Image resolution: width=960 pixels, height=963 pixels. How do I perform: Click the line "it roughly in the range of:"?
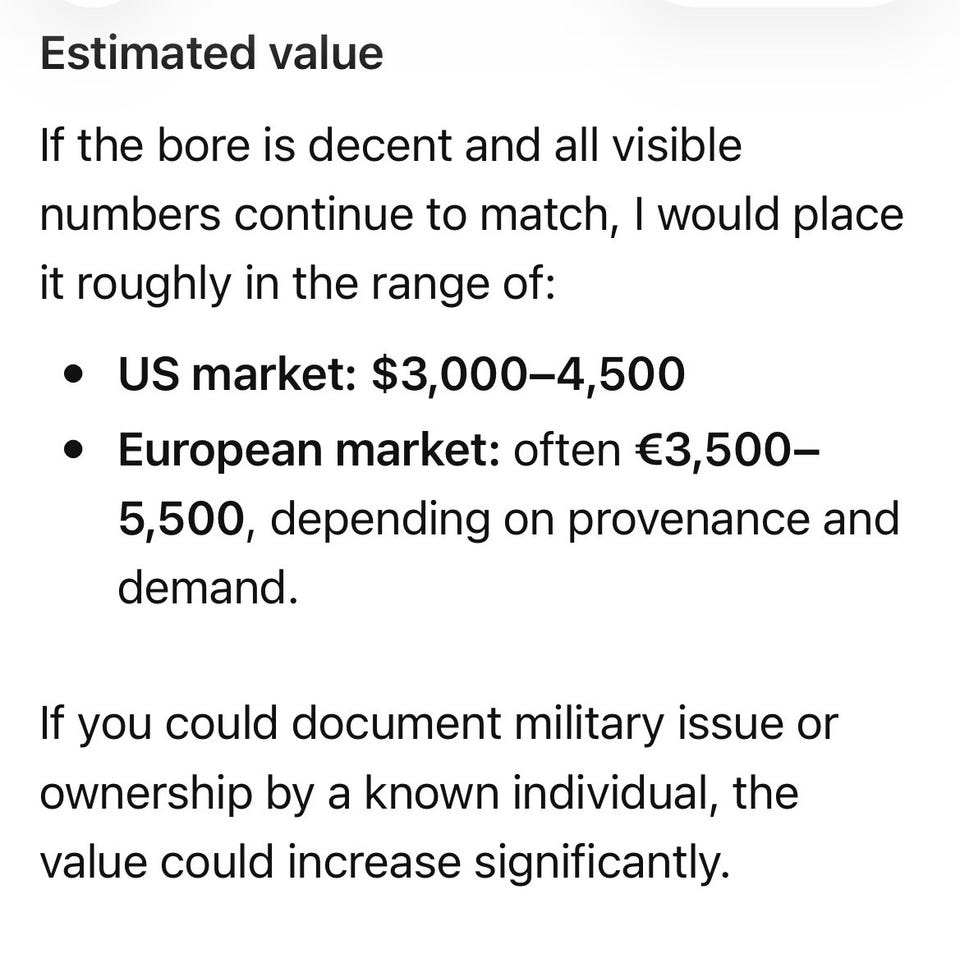click(x=298, y=283)
